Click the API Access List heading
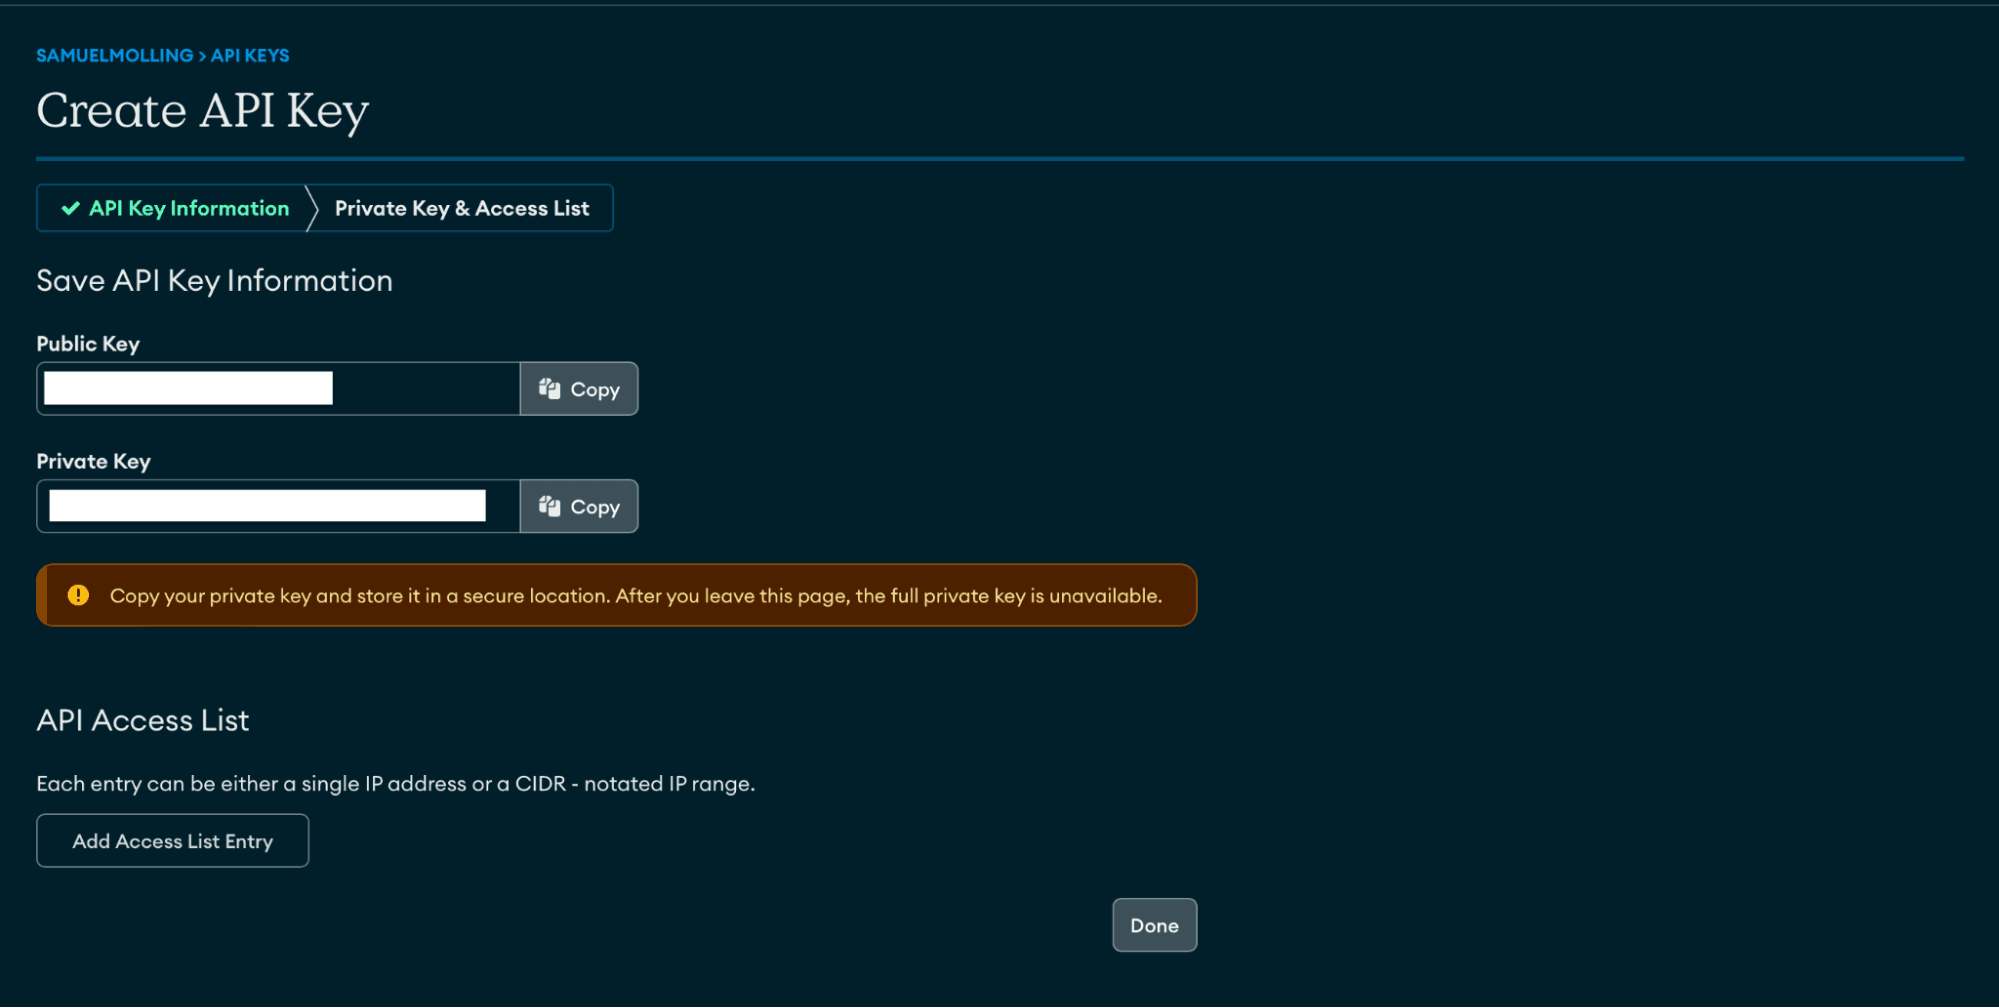This screenshot has width=1999, height=1008. tap(142, 720)
